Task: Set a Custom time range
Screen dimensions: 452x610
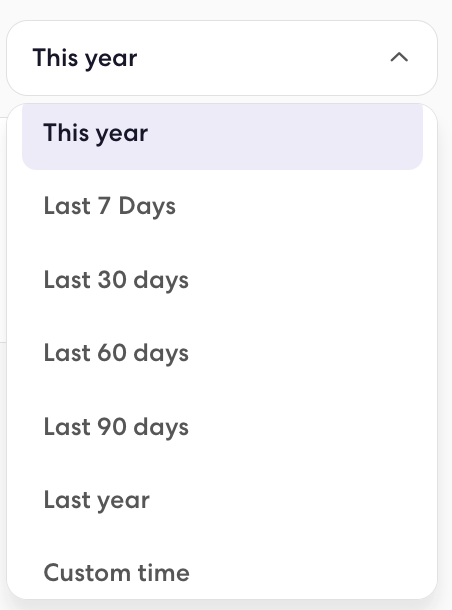Action: pos(222,573)
